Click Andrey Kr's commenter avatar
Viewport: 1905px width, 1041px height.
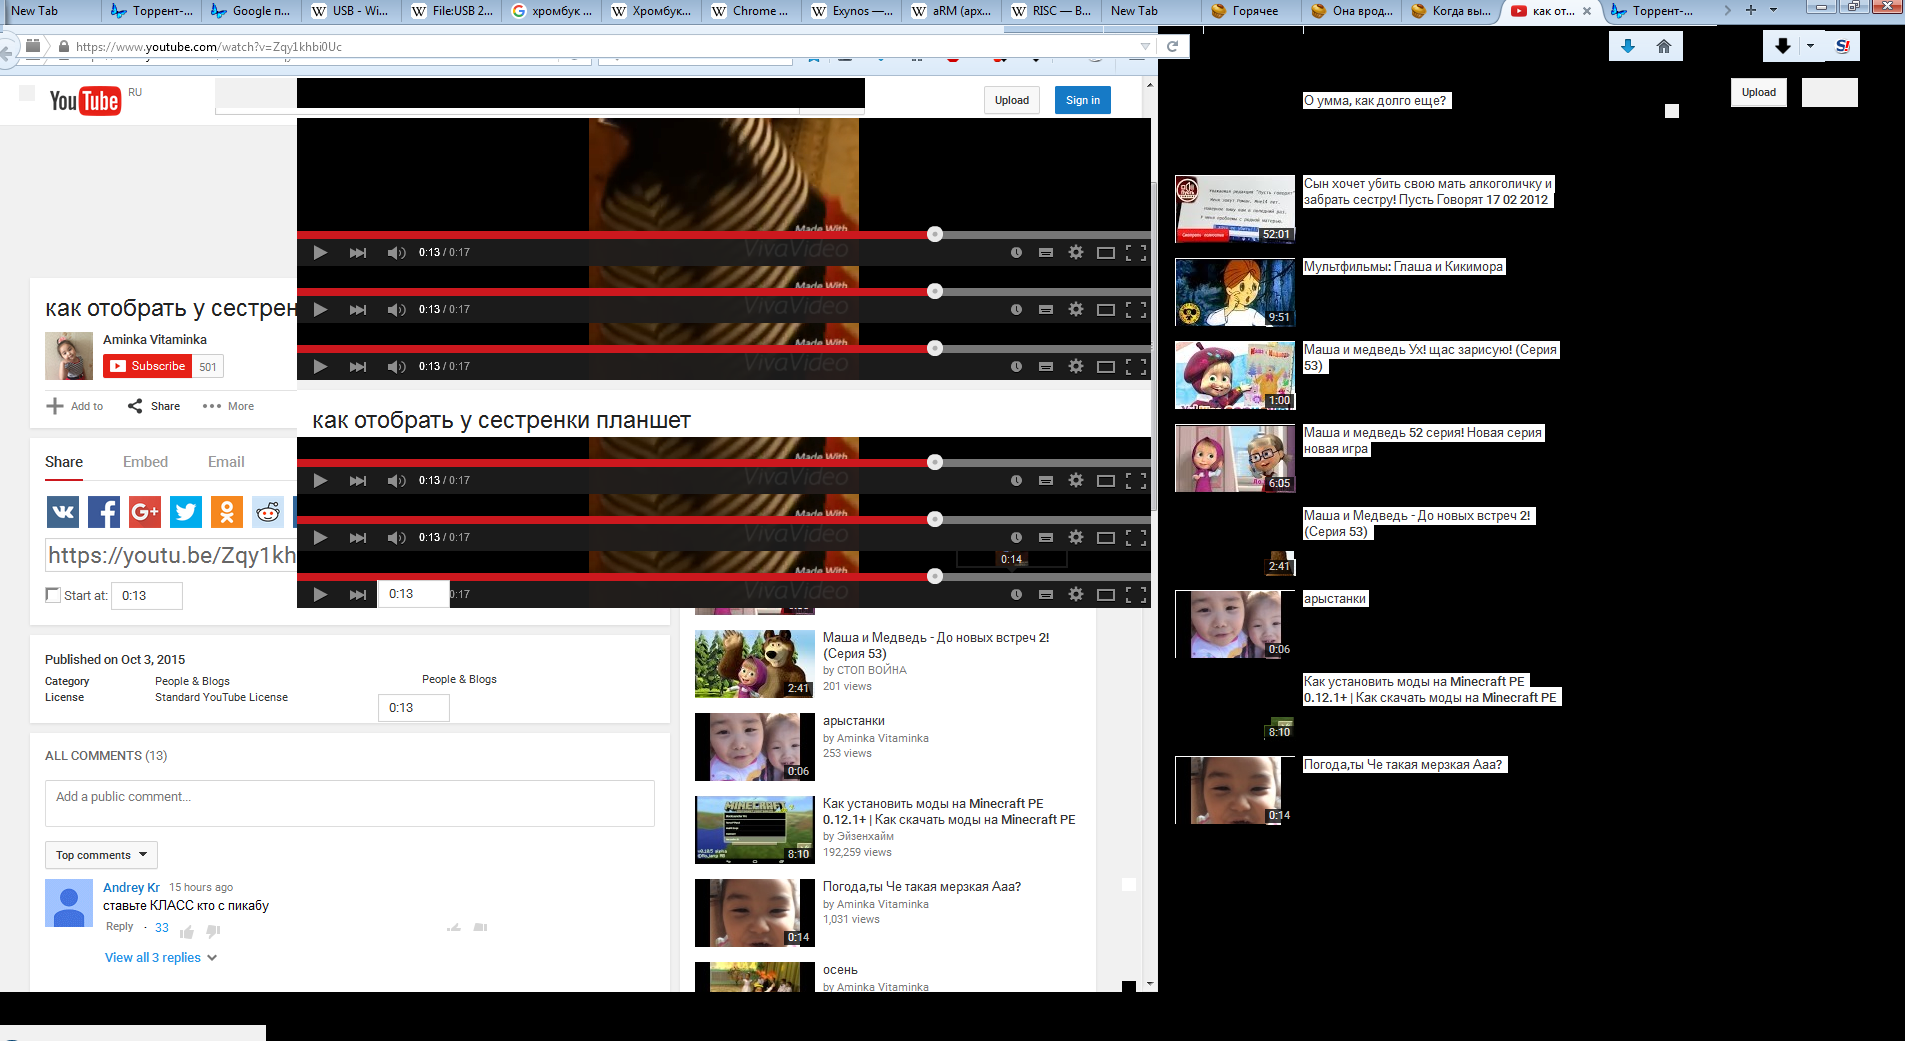(69, 903)
